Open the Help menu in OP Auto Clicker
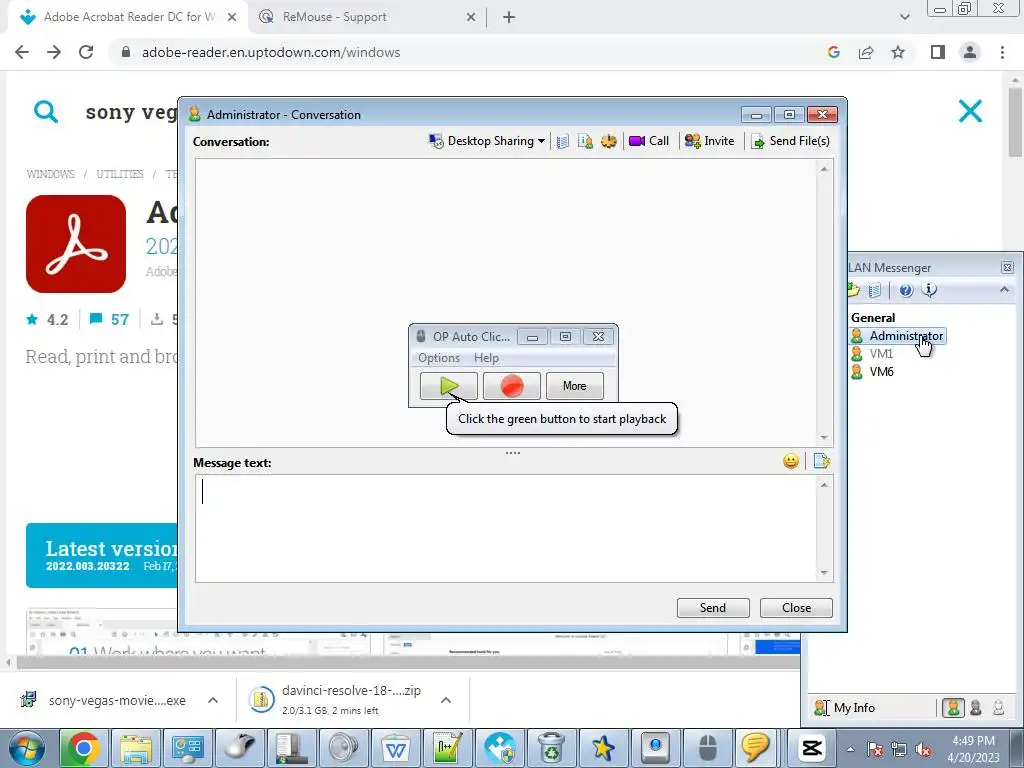This screenshot has height=768, width=1024. coord(486,358)
